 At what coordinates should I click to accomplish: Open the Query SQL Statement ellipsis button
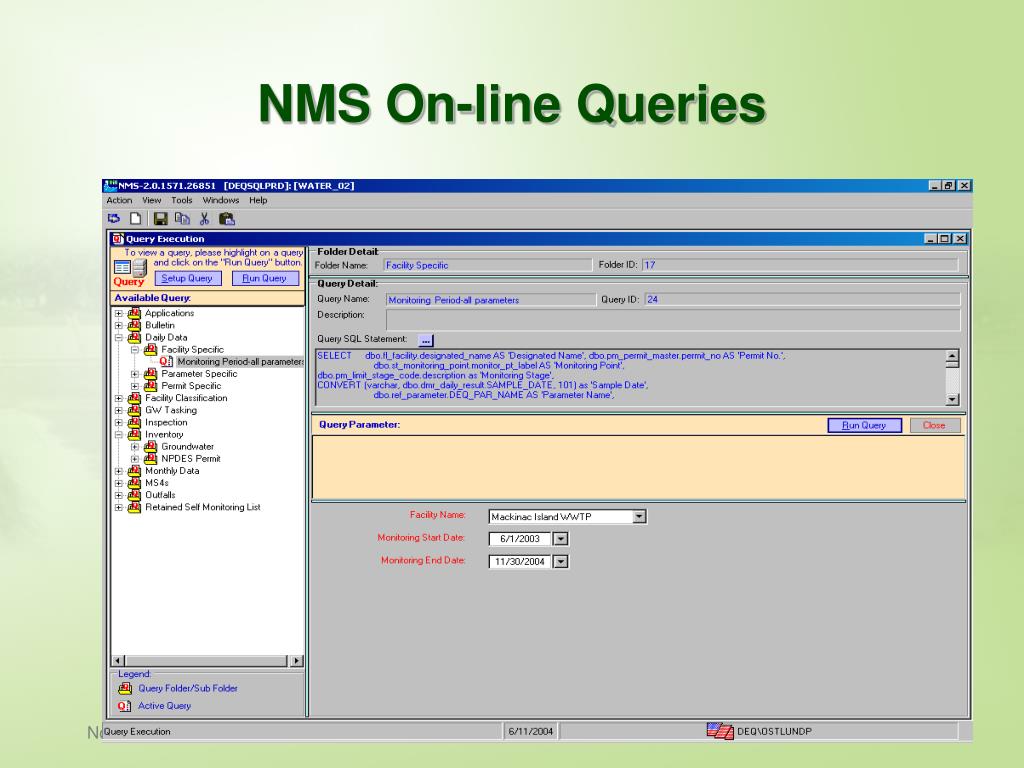point(425,340)
